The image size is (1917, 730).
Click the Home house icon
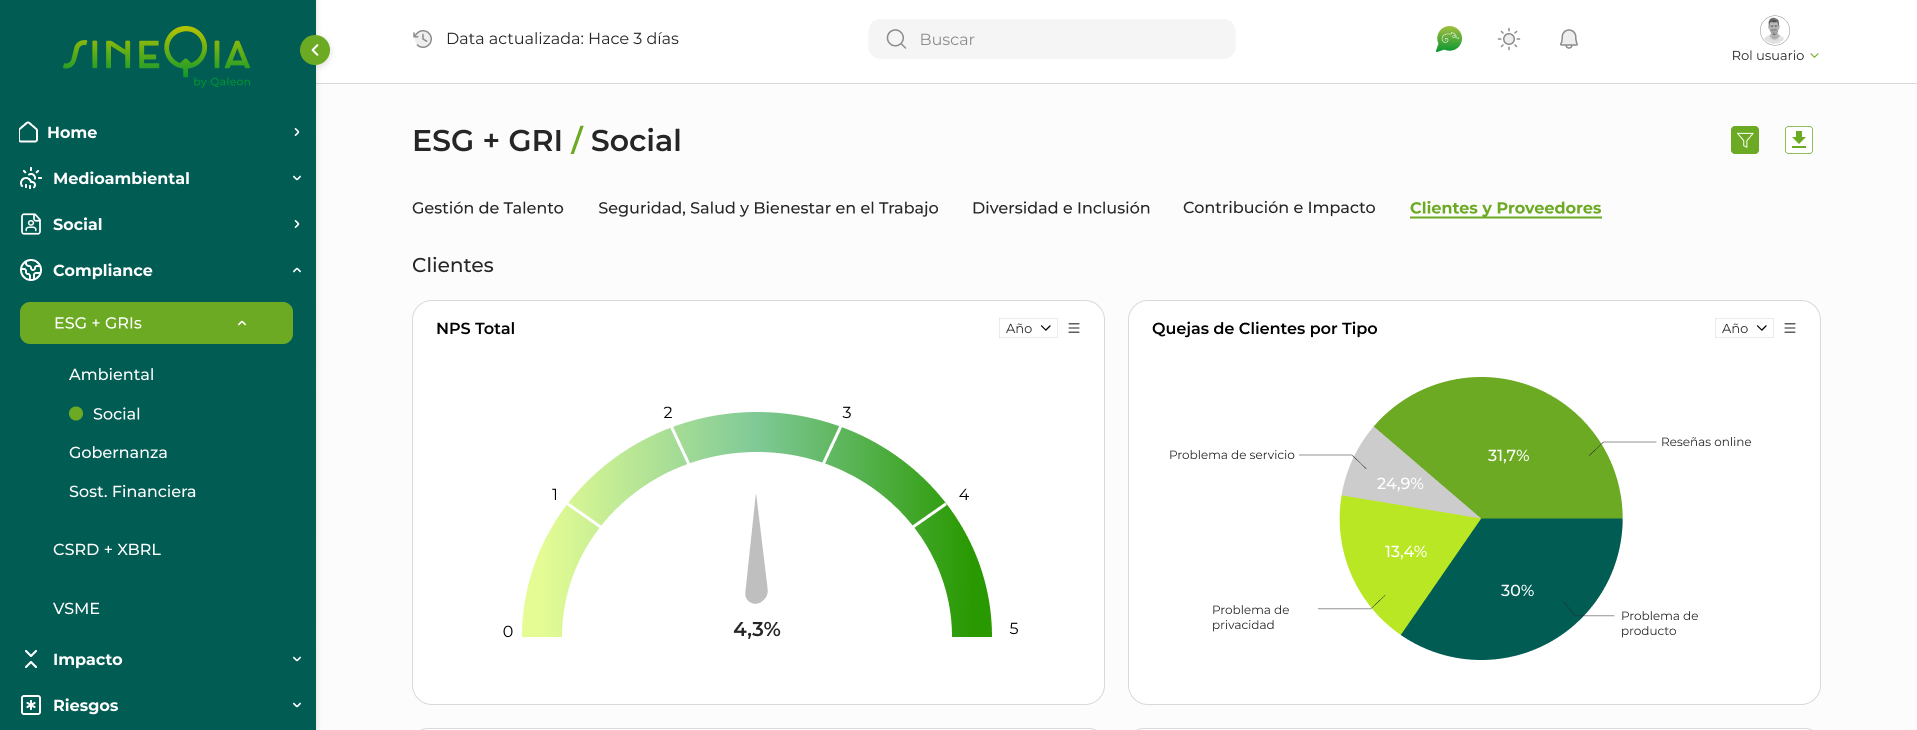pos(29,132)
